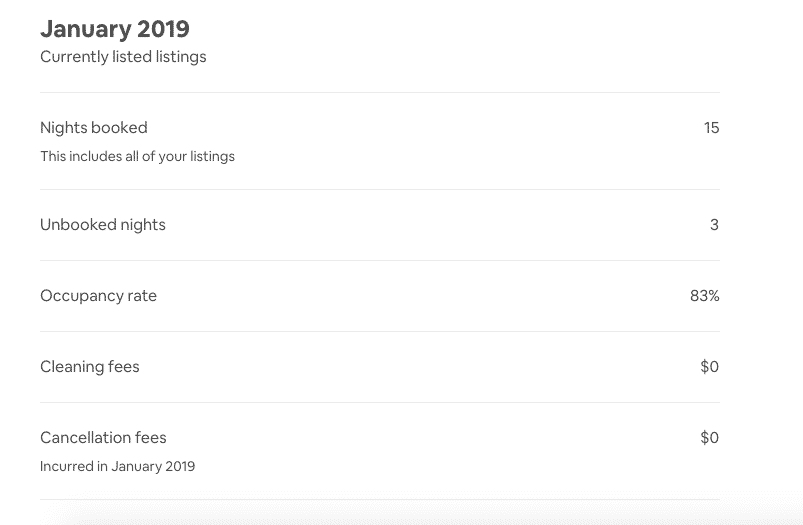Select the $0 Cleaning fees amount
Image resolution: width=803 pixels, height=525 pixels.
pos(710,367)
